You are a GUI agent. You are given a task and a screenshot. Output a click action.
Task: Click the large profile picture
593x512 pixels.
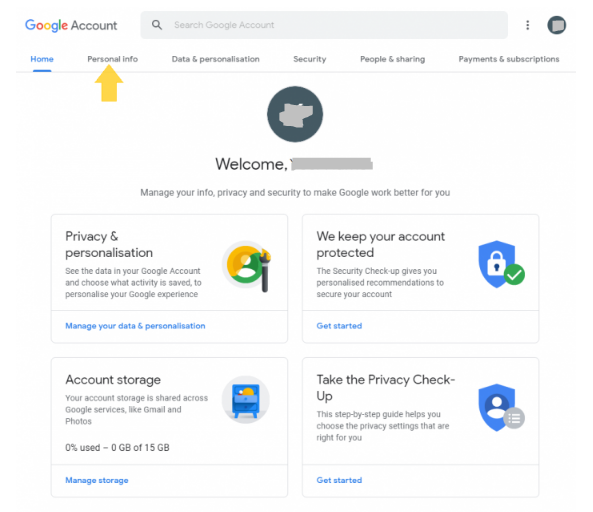coord(295,114)
